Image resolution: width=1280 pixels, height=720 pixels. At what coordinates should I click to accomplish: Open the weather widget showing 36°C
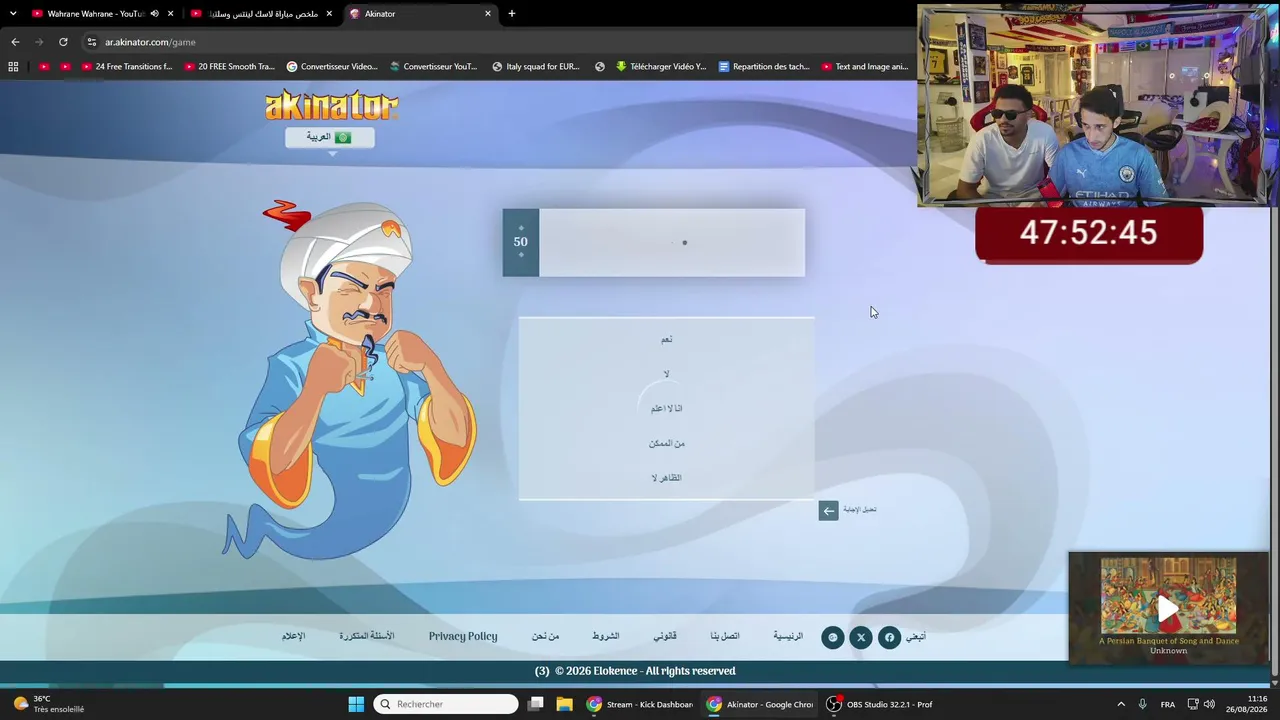click(48, 704)
